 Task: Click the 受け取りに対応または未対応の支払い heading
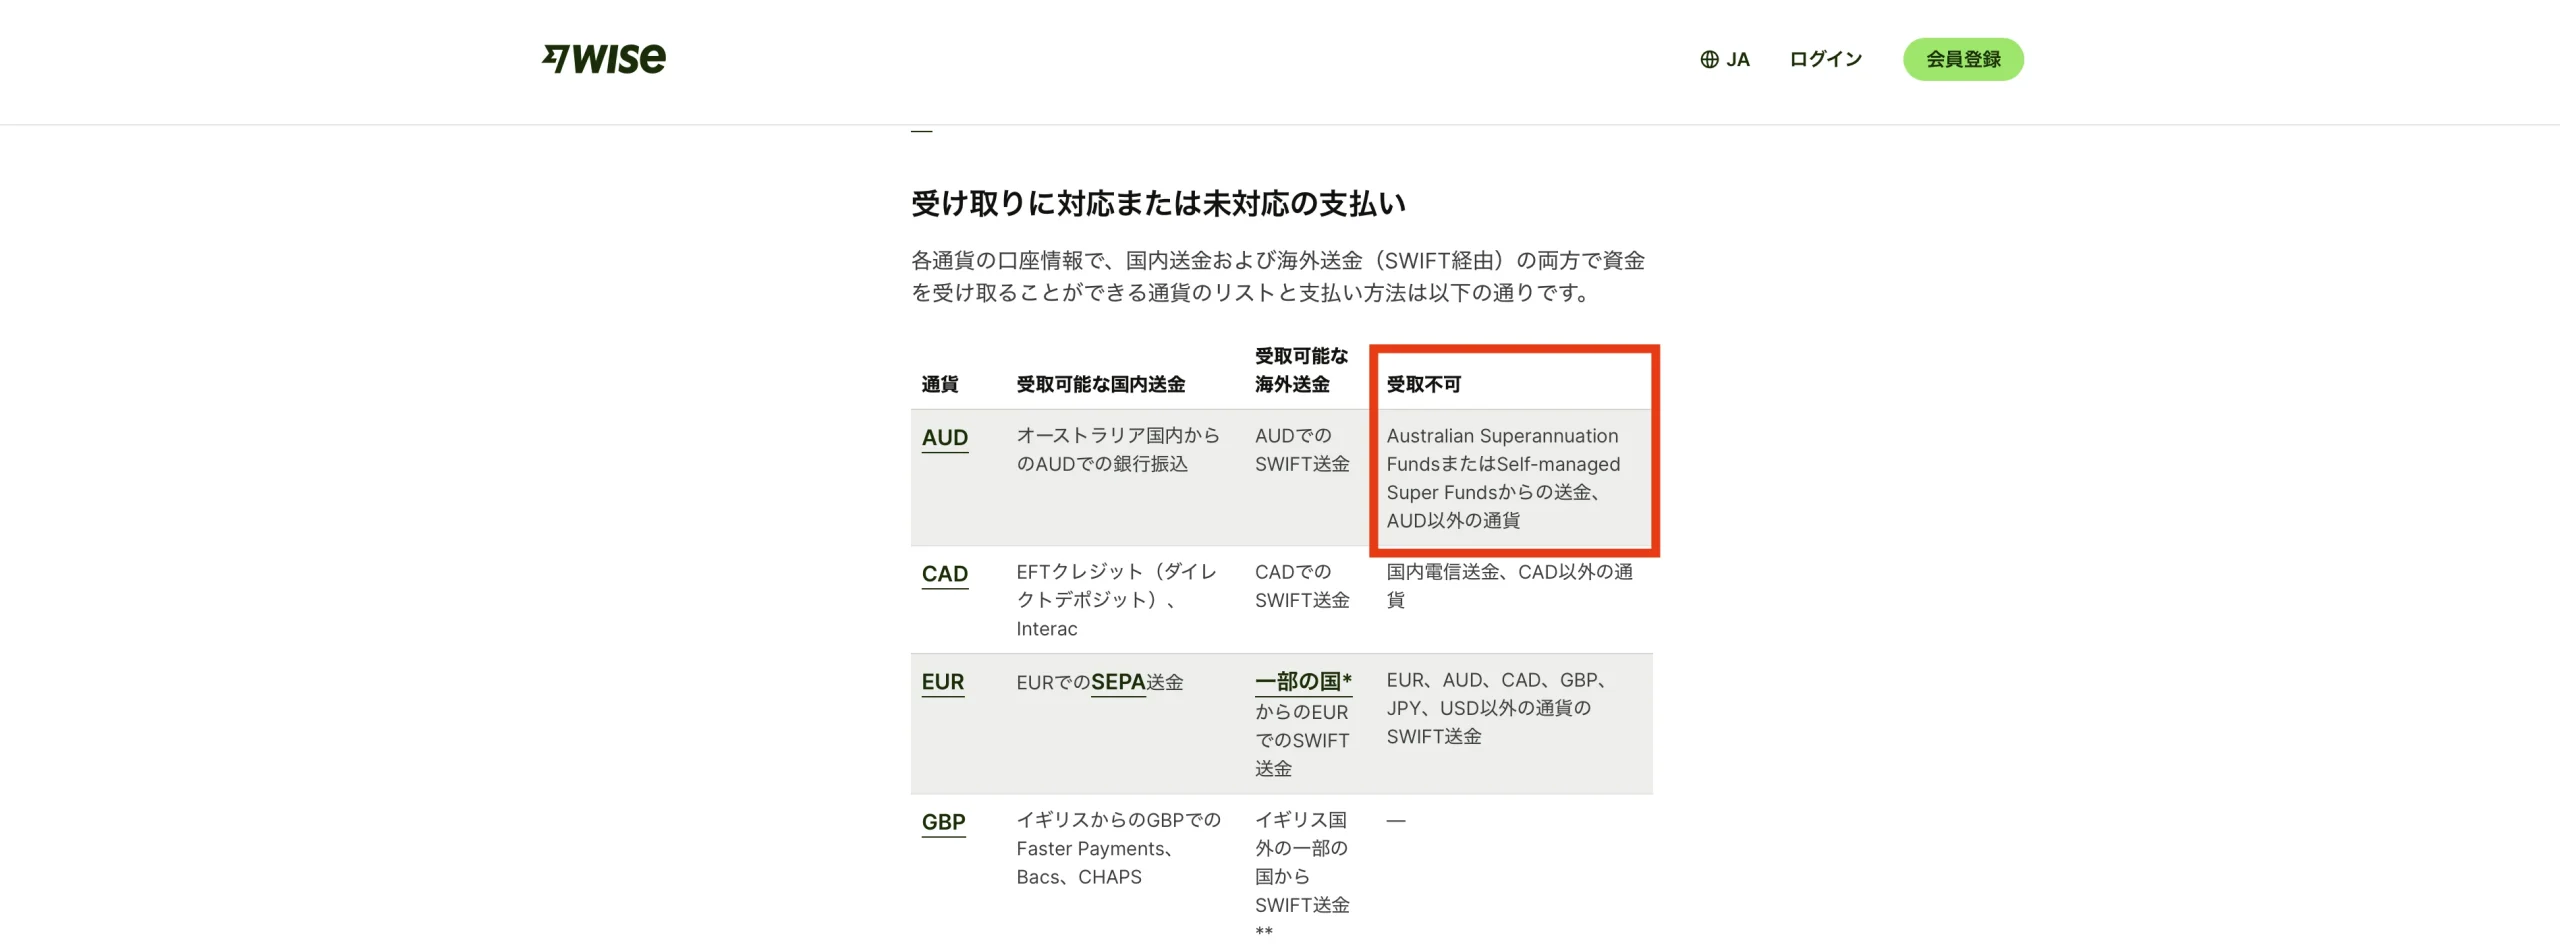pos(1157,204)
